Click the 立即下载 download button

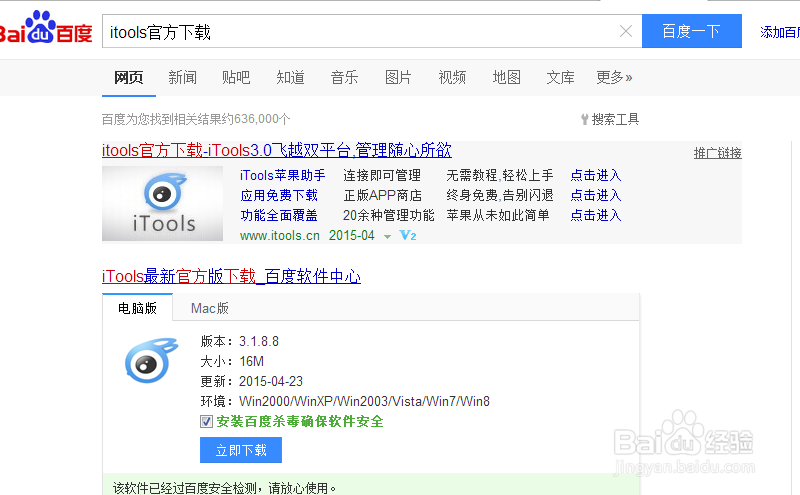tap(241, 450)
